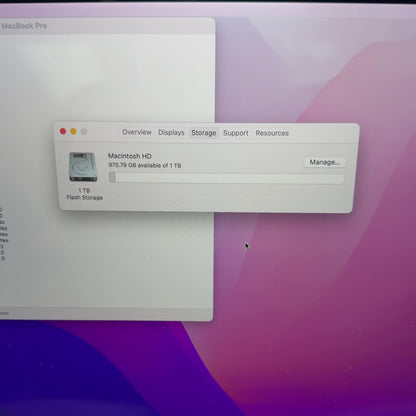The image size is (416, 416).
Task: Click the Macintosh HD volume name
Action: click(130, 156)
